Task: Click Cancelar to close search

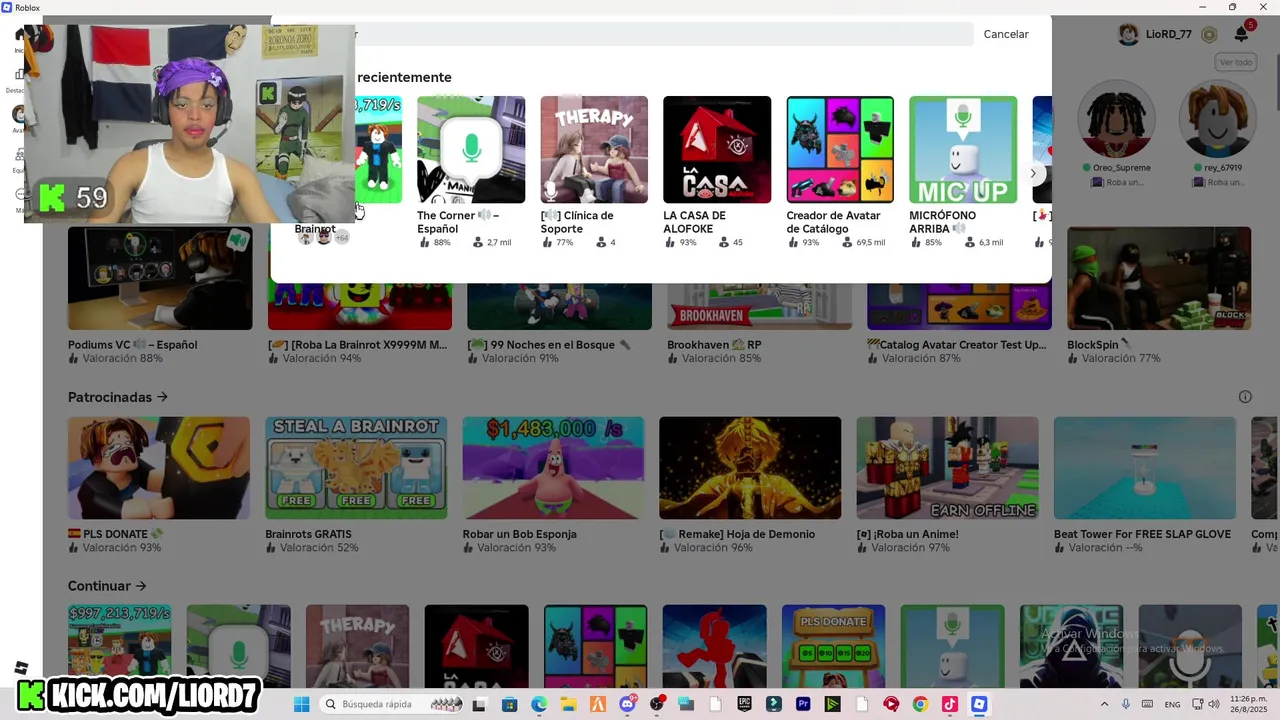Action: tap(1006, 34)
